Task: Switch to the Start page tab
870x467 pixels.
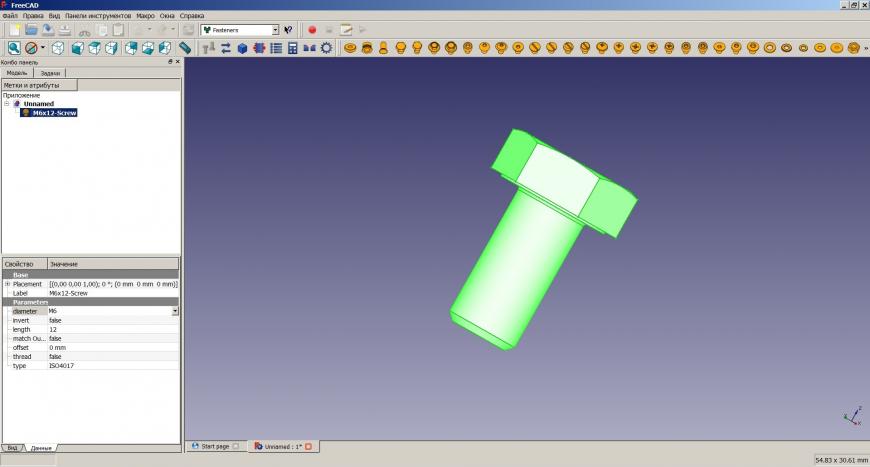Action: click(x=215, y=446)
